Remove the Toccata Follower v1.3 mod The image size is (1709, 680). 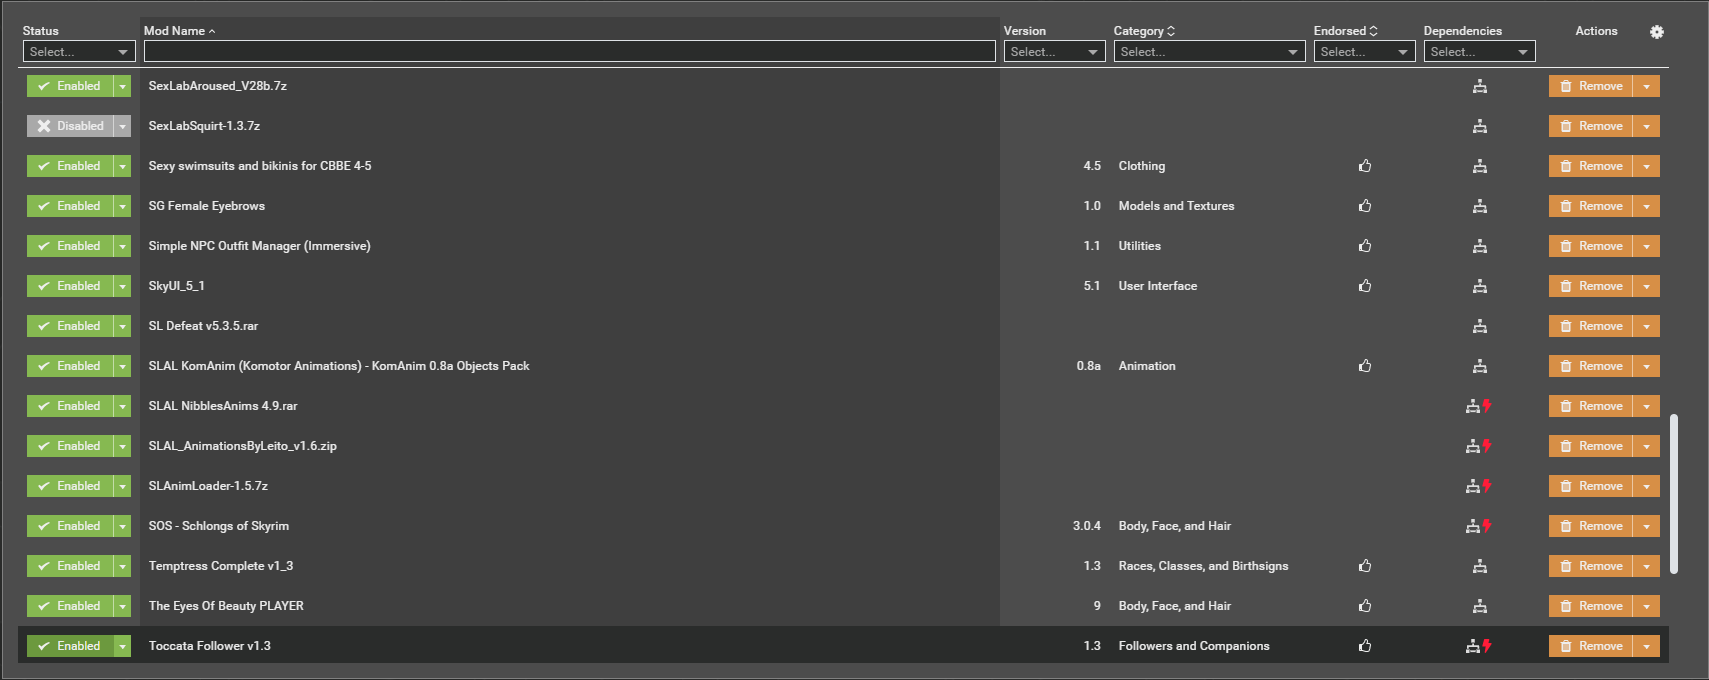[x=1591, y=646]
